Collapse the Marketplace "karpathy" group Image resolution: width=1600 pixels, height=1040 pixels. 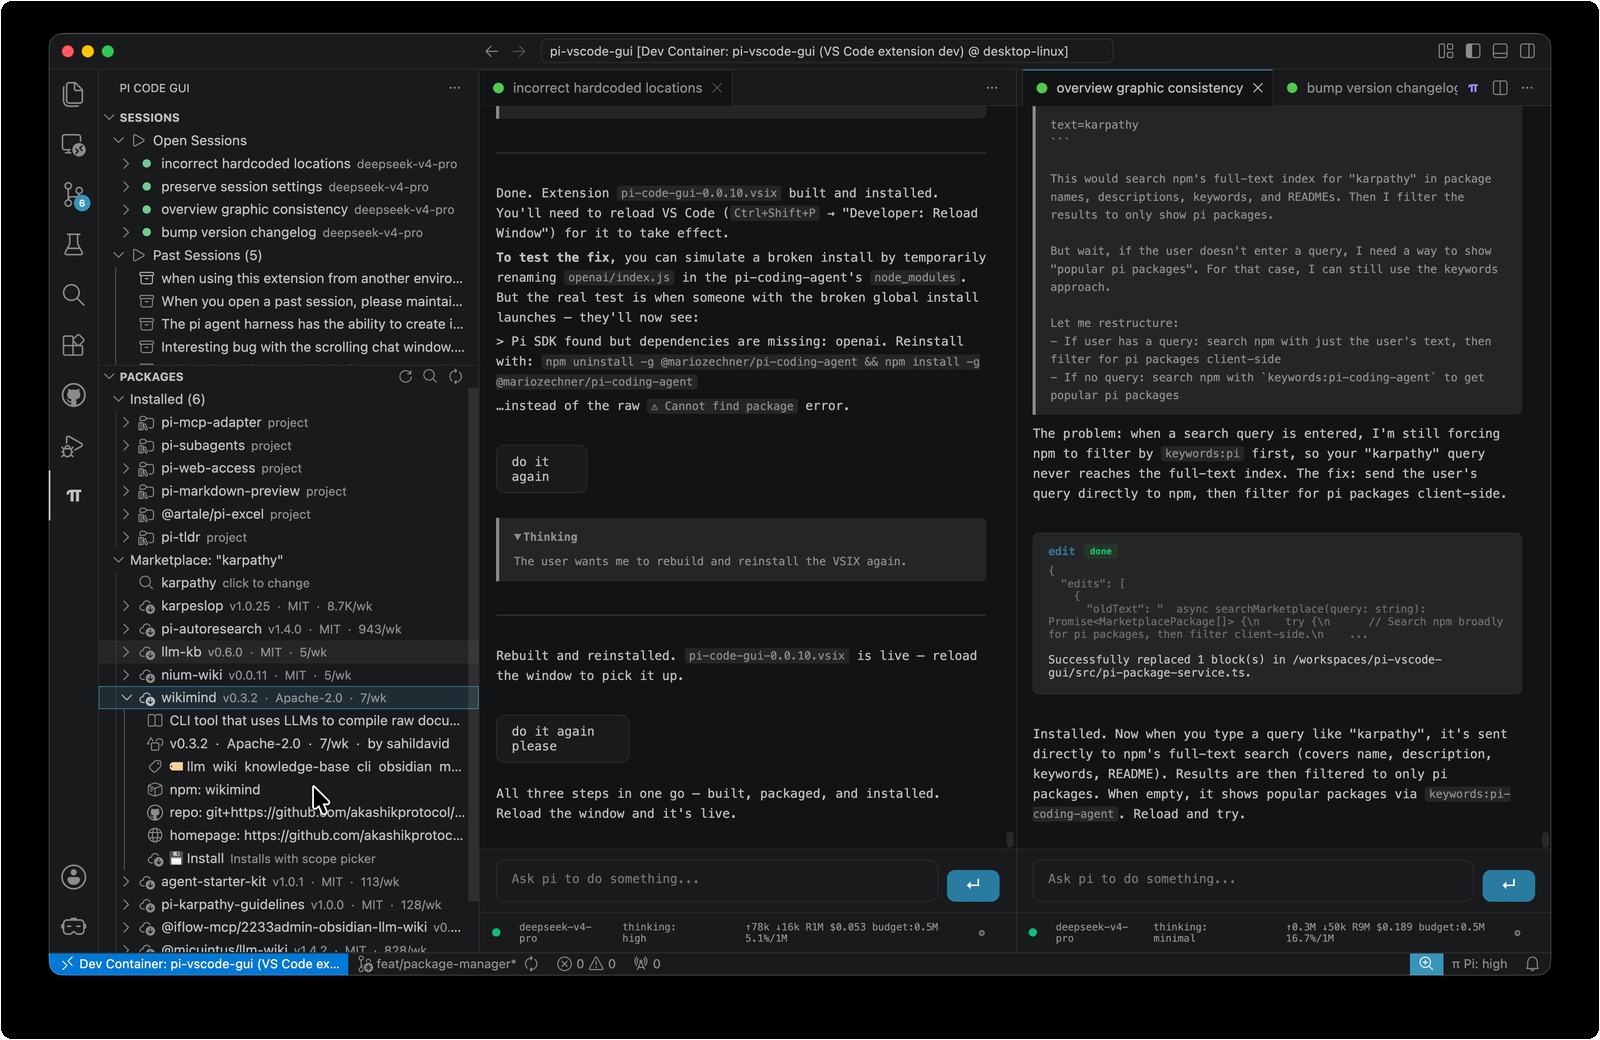[x=119, y=560]
